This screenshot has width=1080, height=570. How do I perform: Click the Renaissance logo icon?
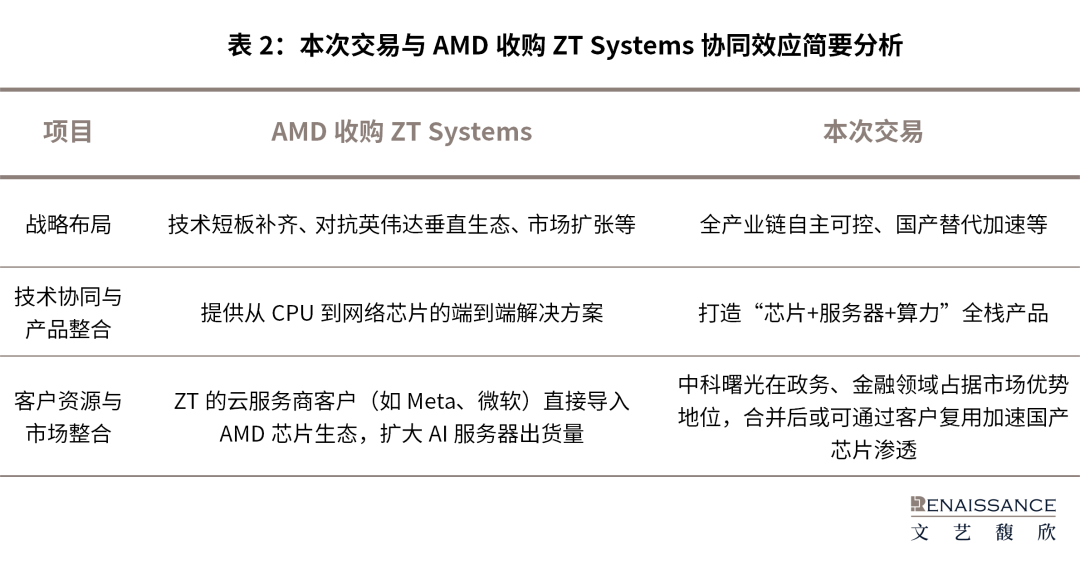click(x=917, y=505)
